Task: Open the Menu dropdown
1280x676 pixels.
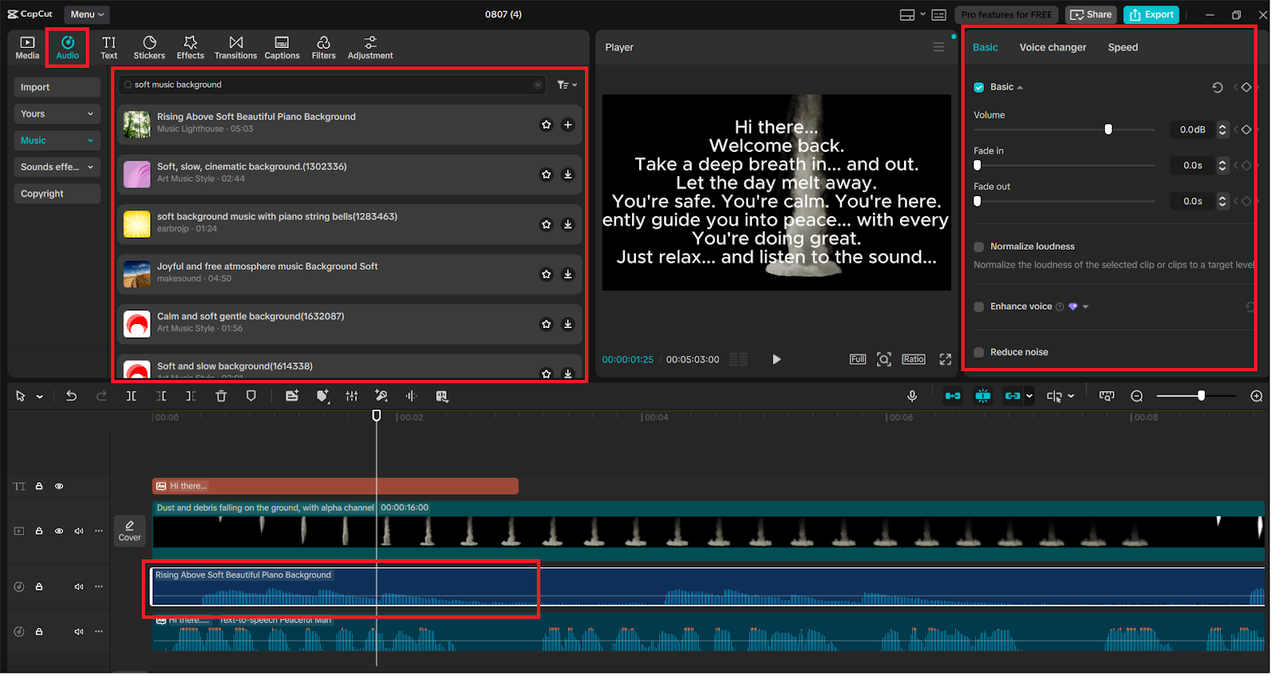Action: point(87,15)
